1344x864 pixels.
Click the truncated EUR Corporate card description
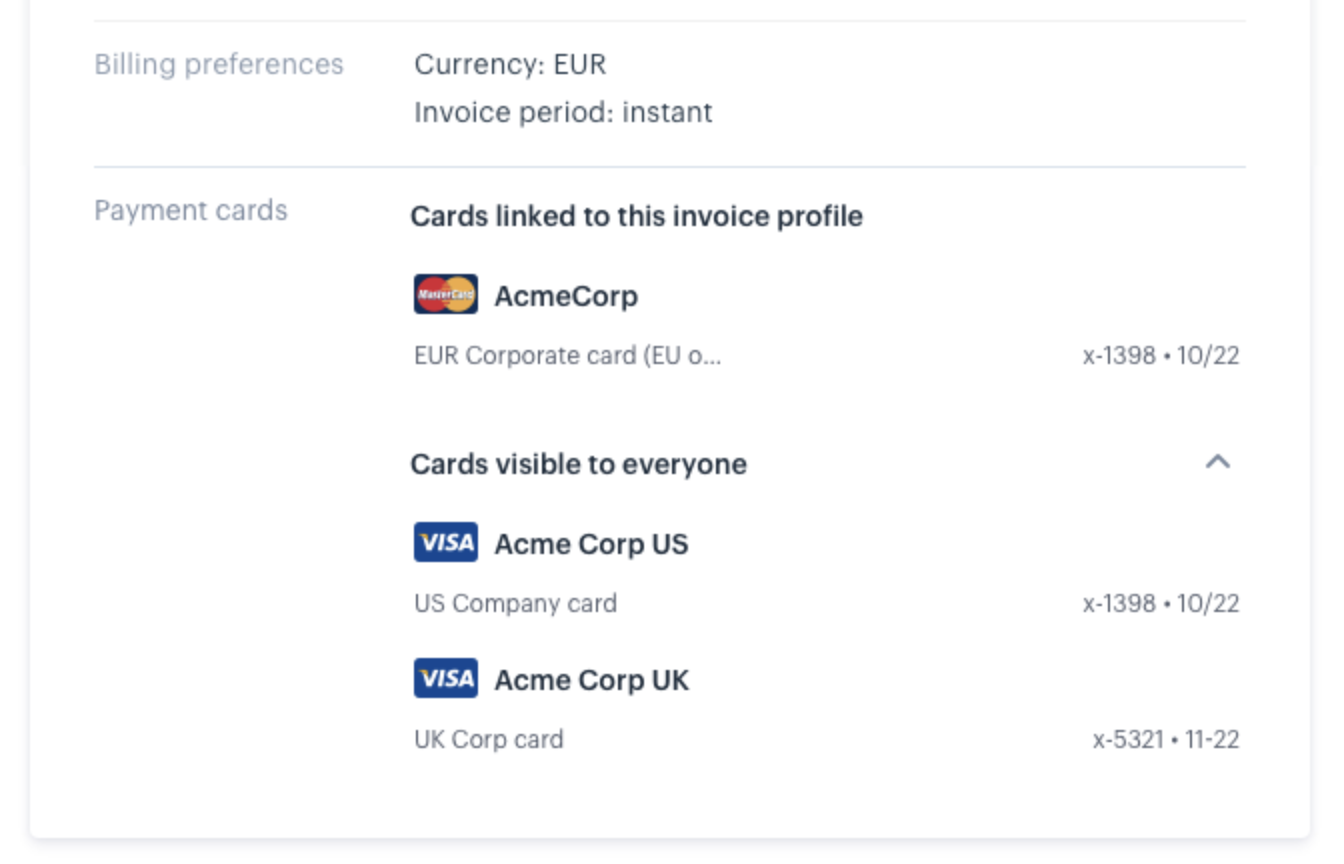(568, 356)
